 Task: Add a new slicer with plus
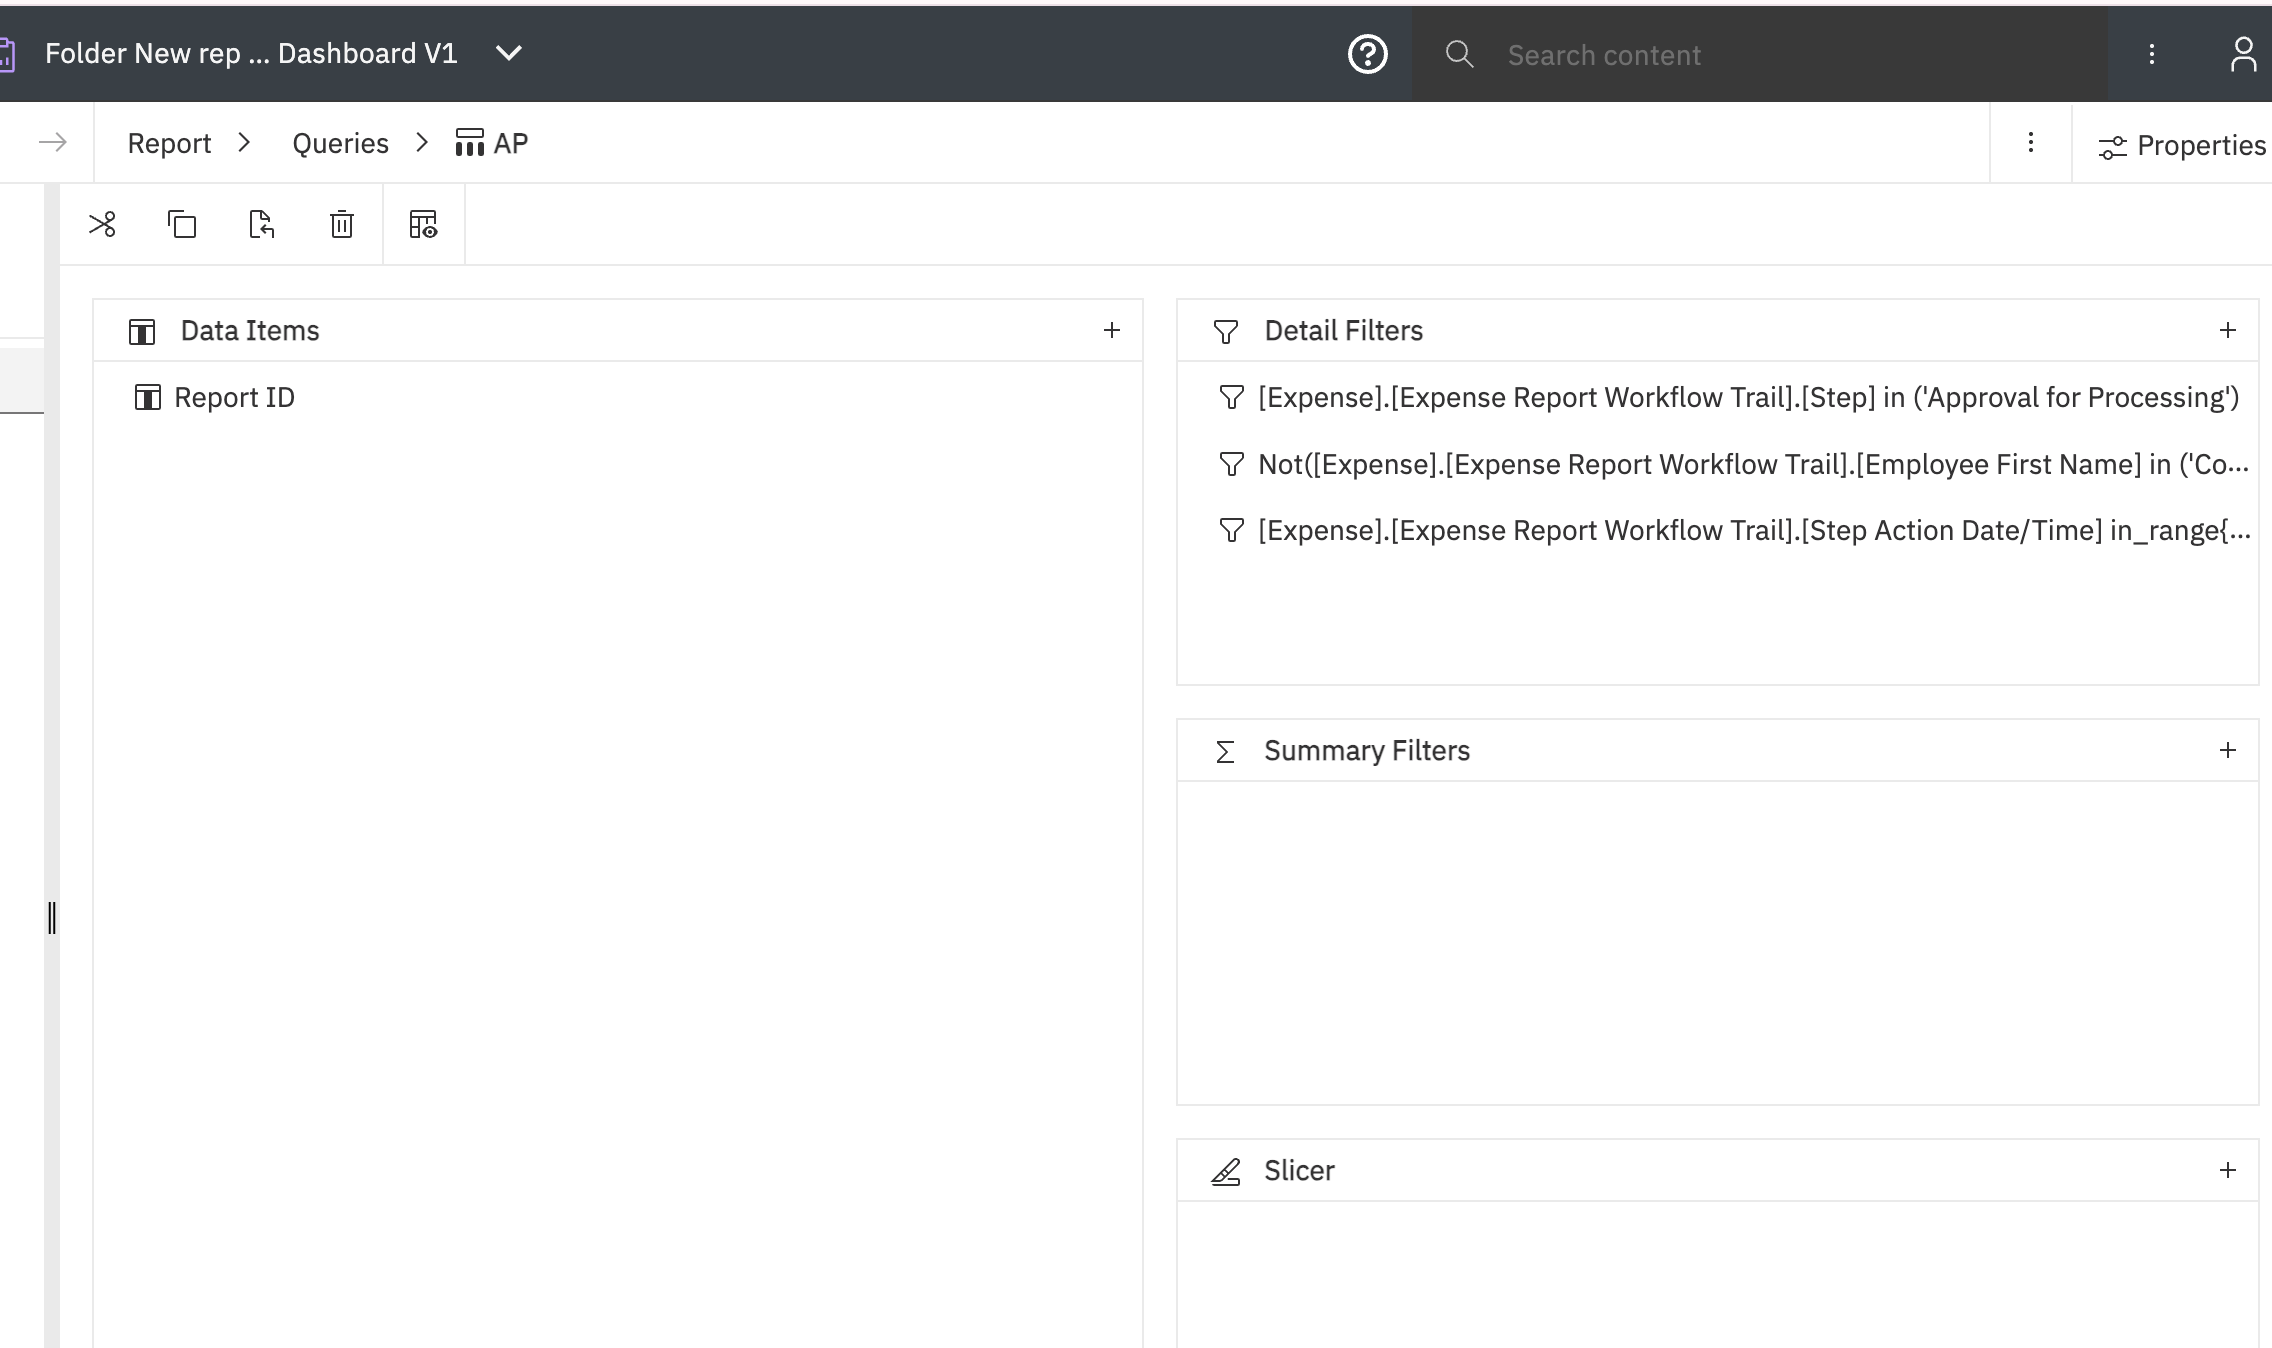pos(2228,1170)
